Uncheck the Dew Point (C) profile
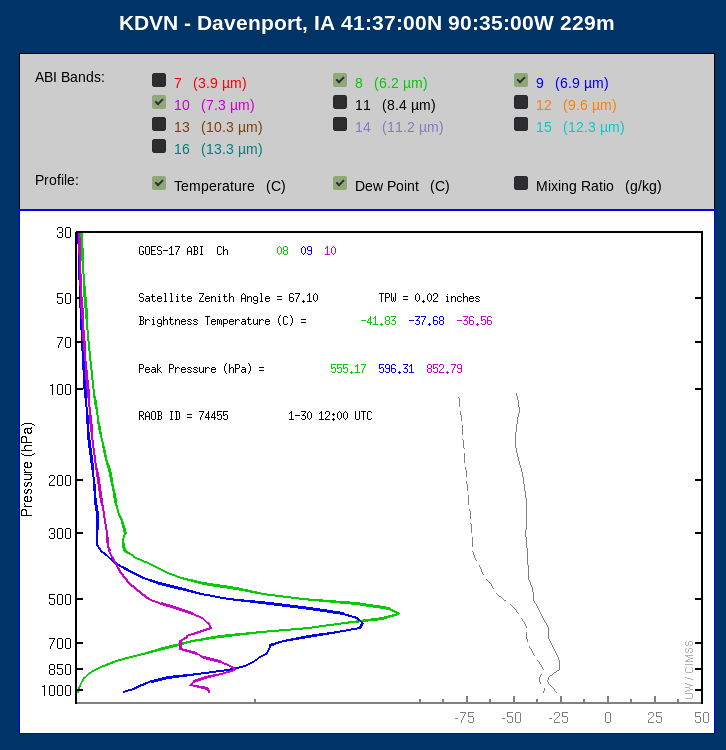This screenshot has height=750, width=726. point(340,183)
